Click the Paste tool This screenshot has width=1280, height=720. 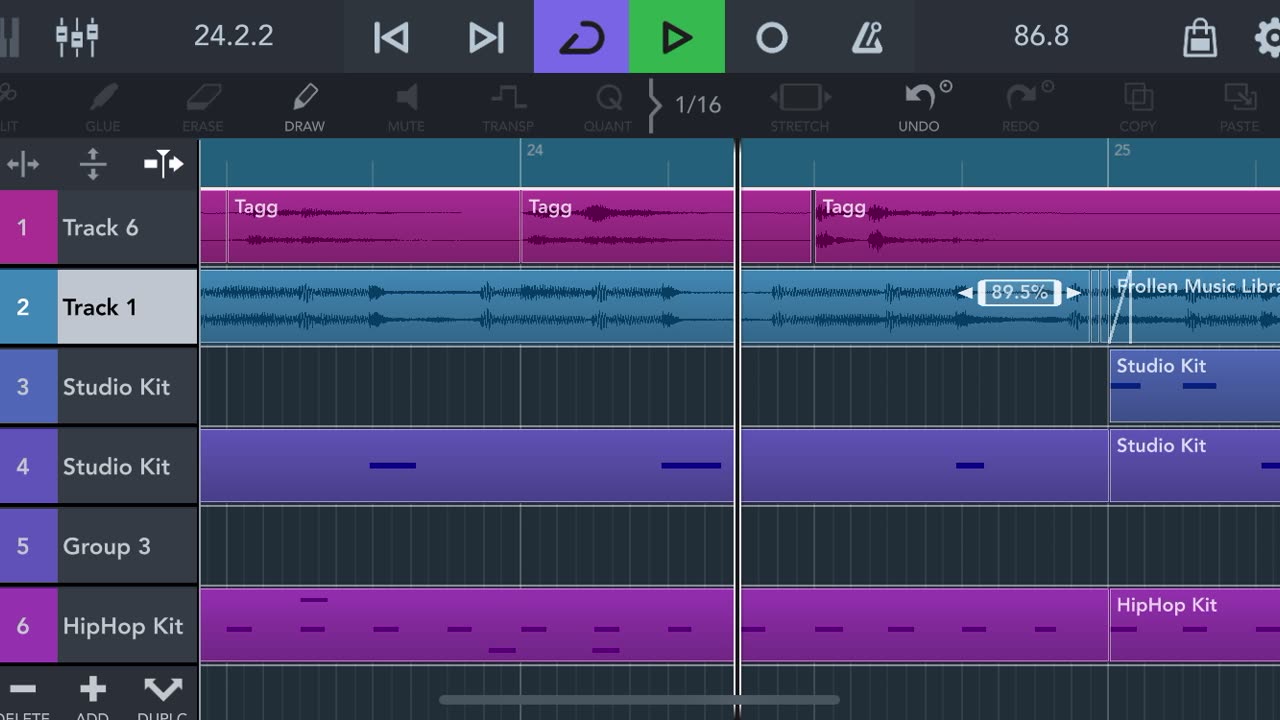click(1240, 107)
